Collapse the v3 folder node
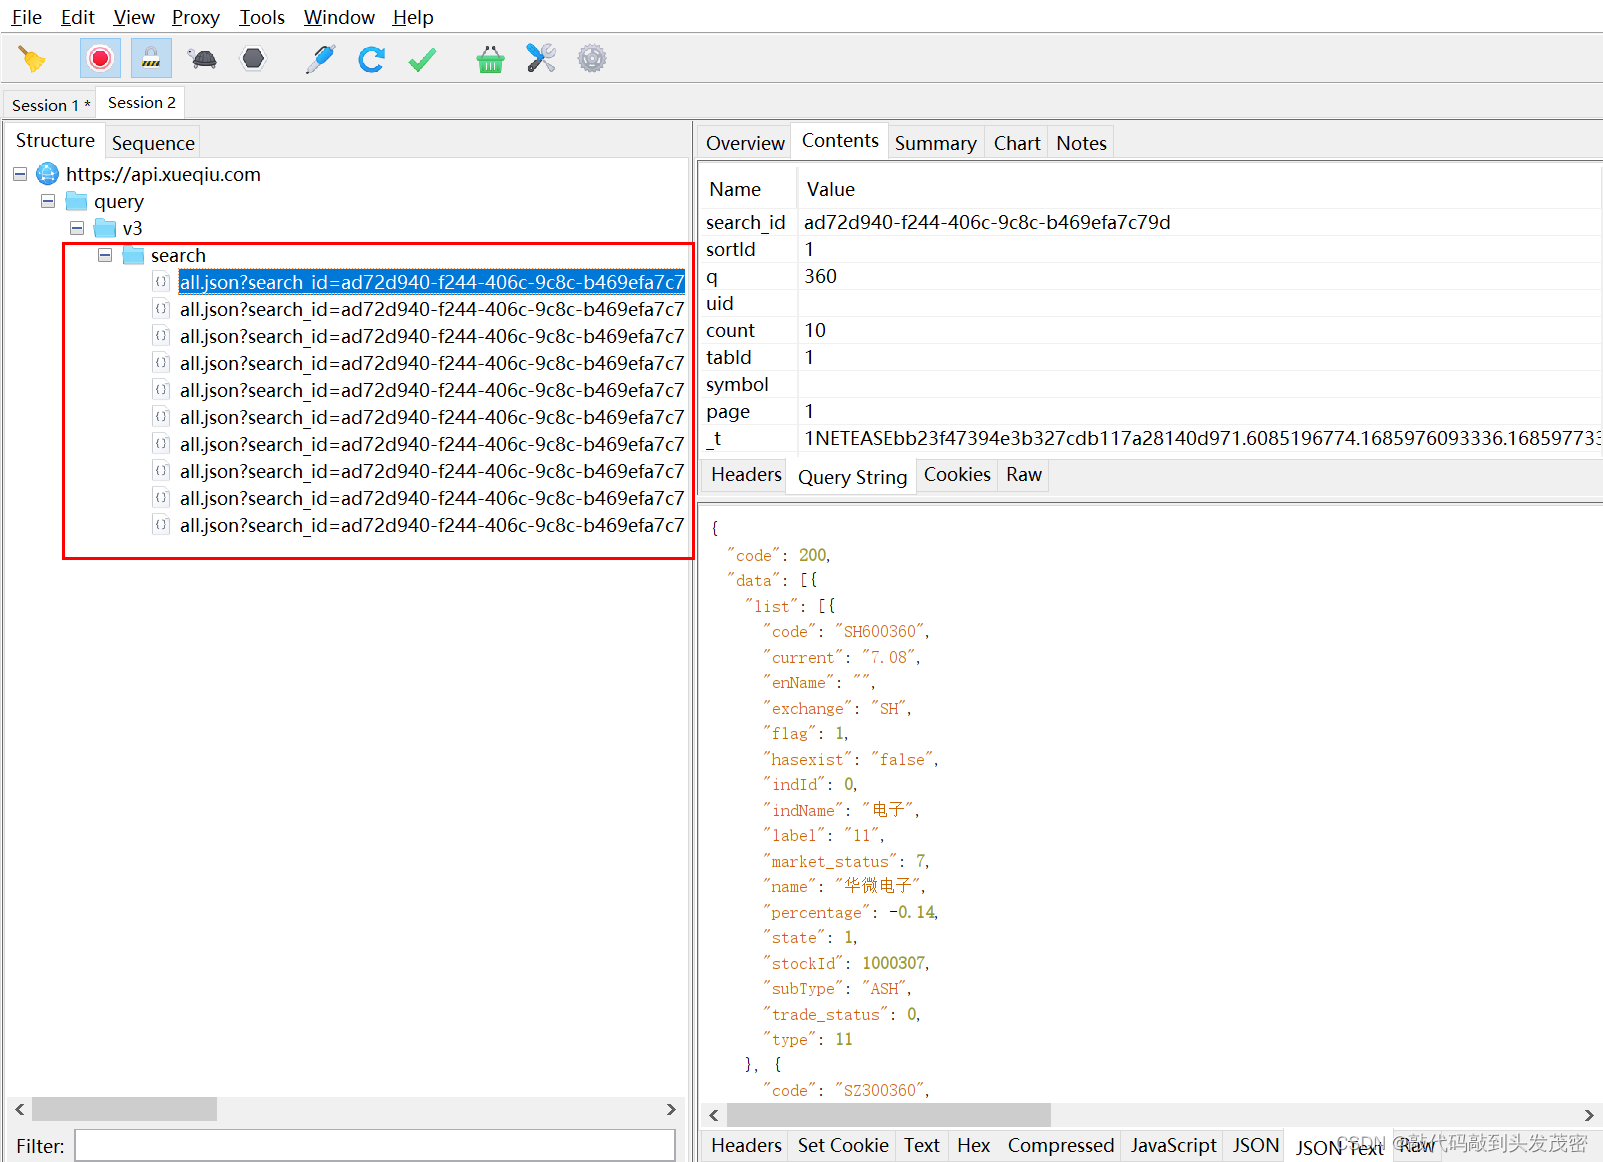 click(x=77, y=228)
